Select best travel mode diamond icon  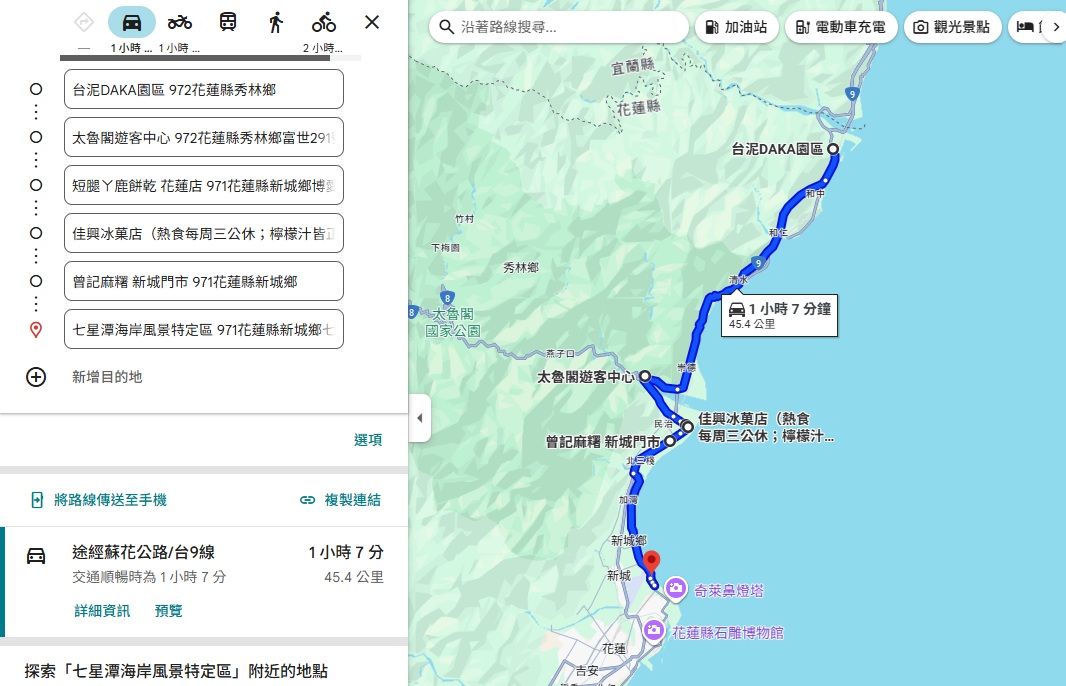(x=84, y=22)
